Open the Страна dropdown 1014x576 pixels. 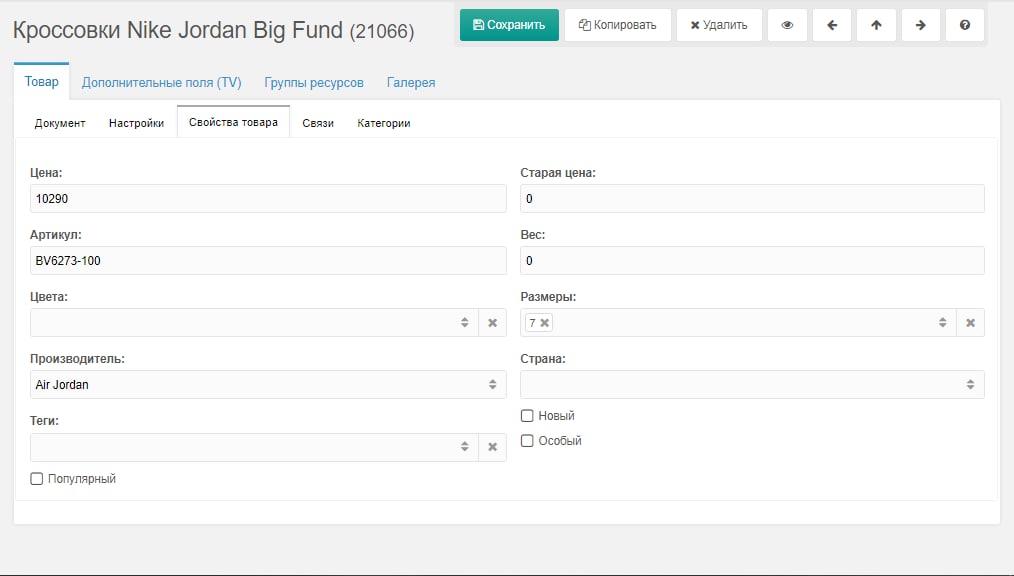pos(752,385)
